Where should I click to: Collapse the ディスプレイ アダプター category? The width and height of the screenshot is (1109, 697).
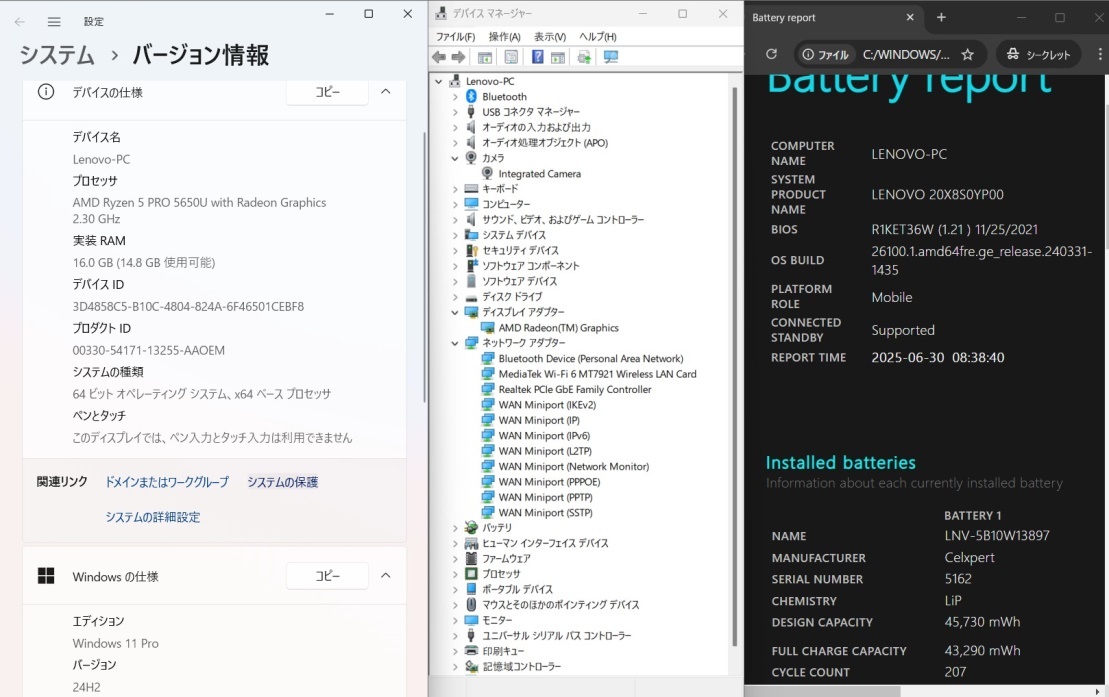point(455,312)
